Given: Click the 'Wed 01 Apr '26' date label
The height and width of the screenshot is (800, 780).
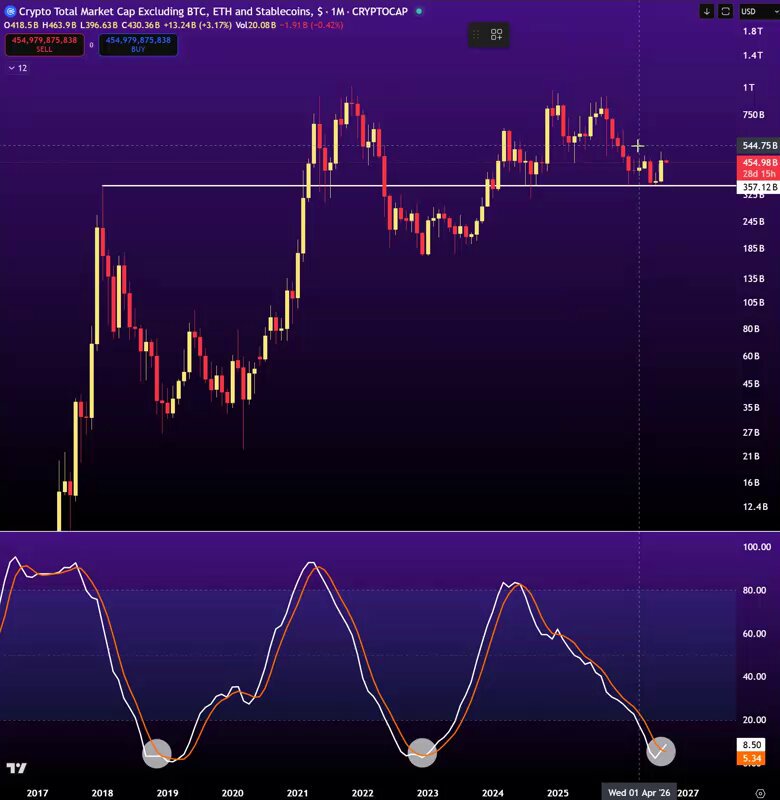Looking at the screenshot, I should [639, 792].
